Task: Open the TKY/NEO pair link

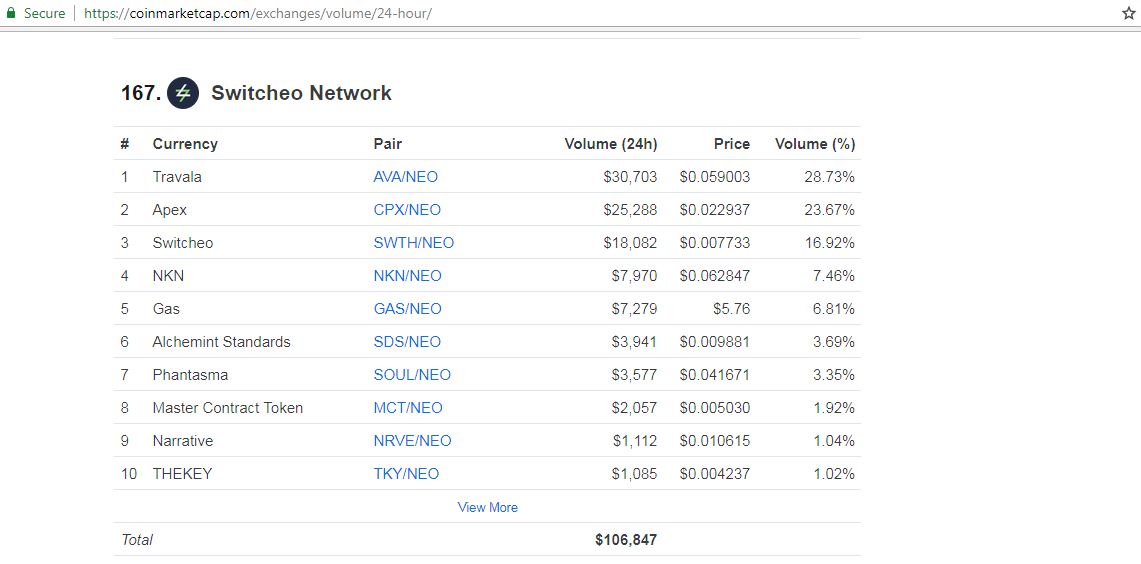Action: (406, 474)
